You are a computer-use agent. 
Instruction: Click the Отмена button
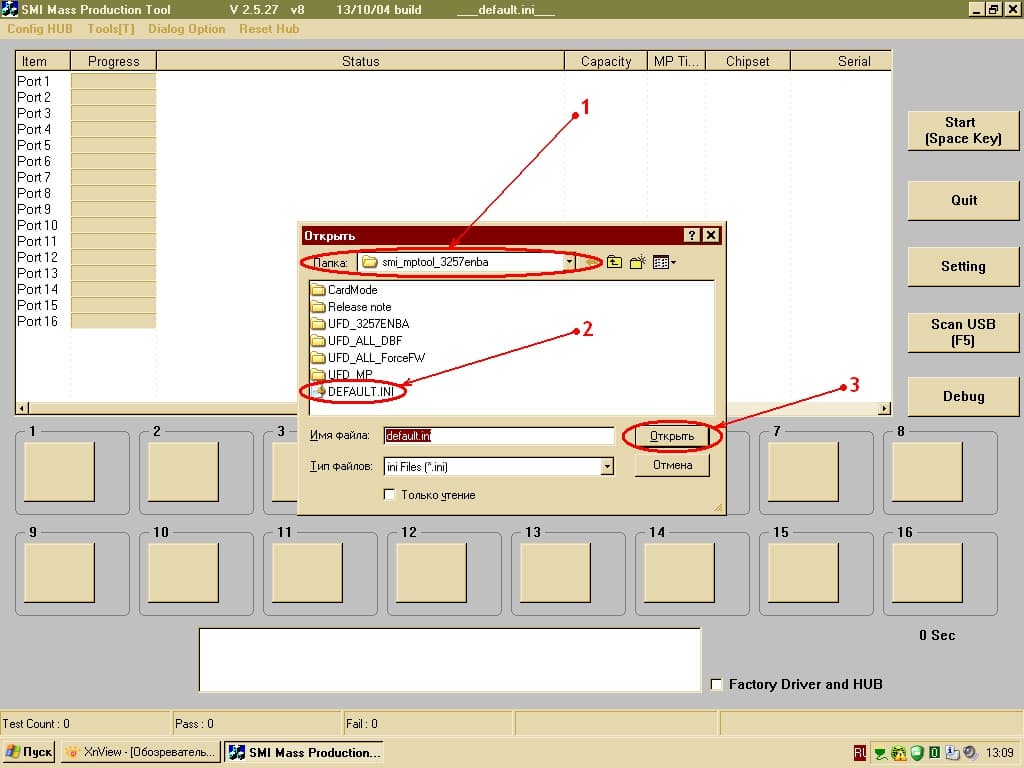click(x=672, y=465)
